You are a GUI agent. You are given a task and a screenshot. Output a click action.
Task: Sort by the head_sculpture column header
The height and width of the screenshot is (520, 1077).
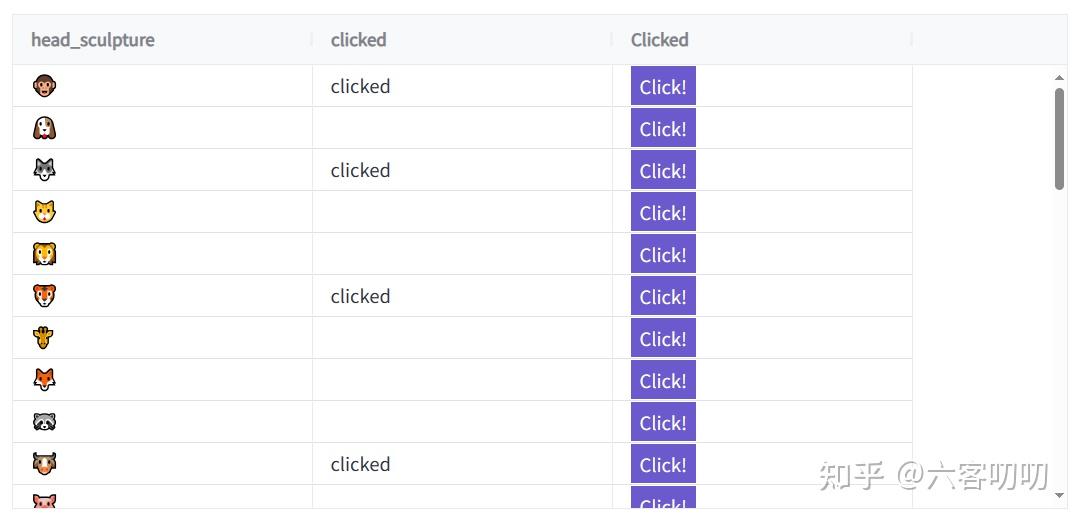click(x=93, y=40)
